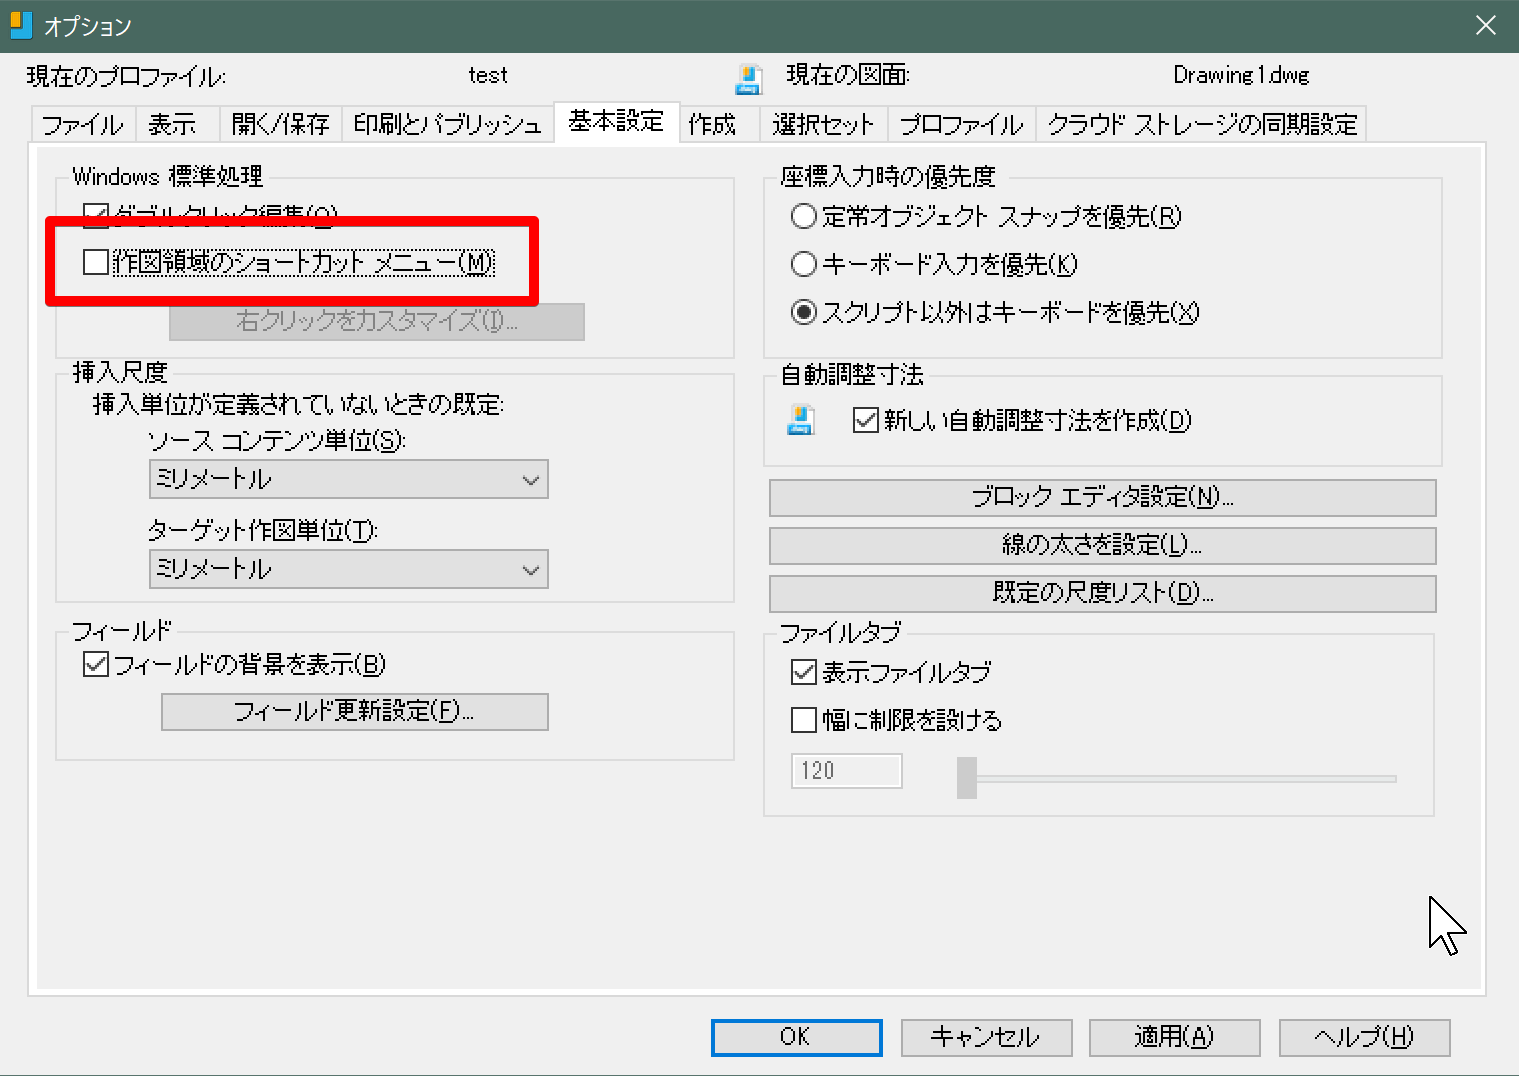Confirm with the OK button
The image size is (1519, 1076).
click(x=797, y=1037)
